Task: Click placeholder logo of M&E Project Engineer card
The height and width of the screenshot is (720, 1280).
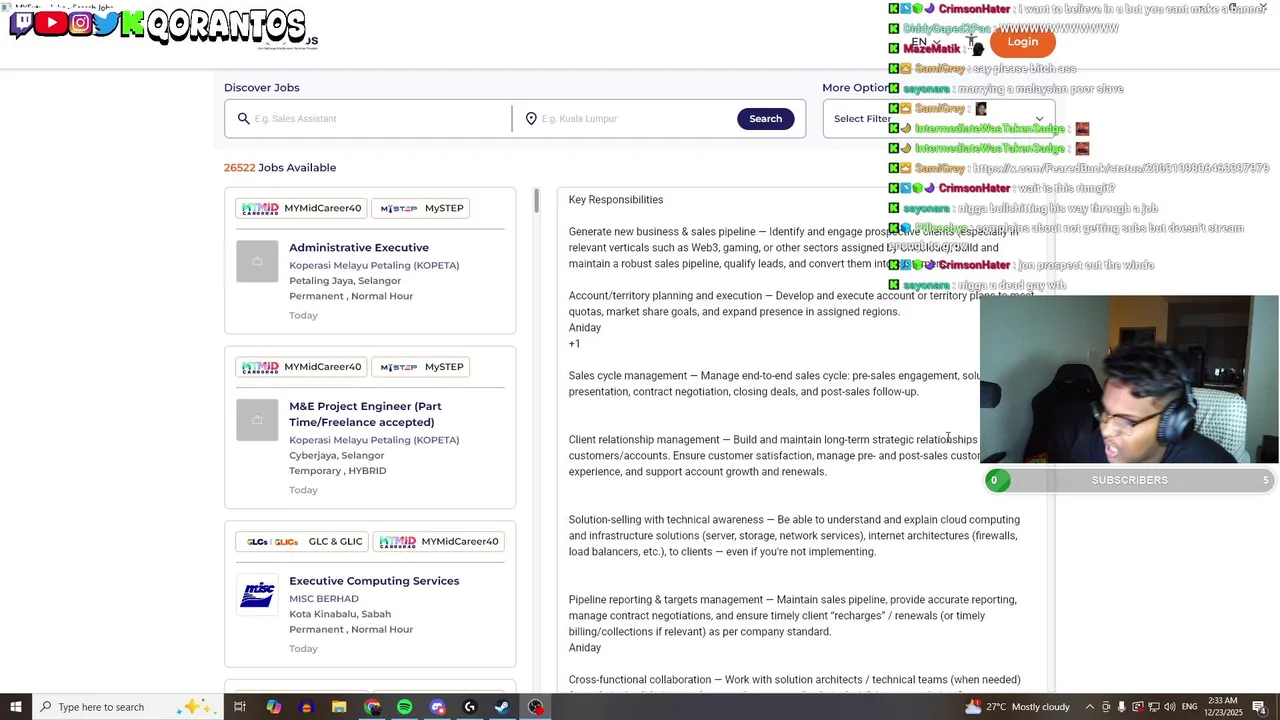Action: coord(257,420)
